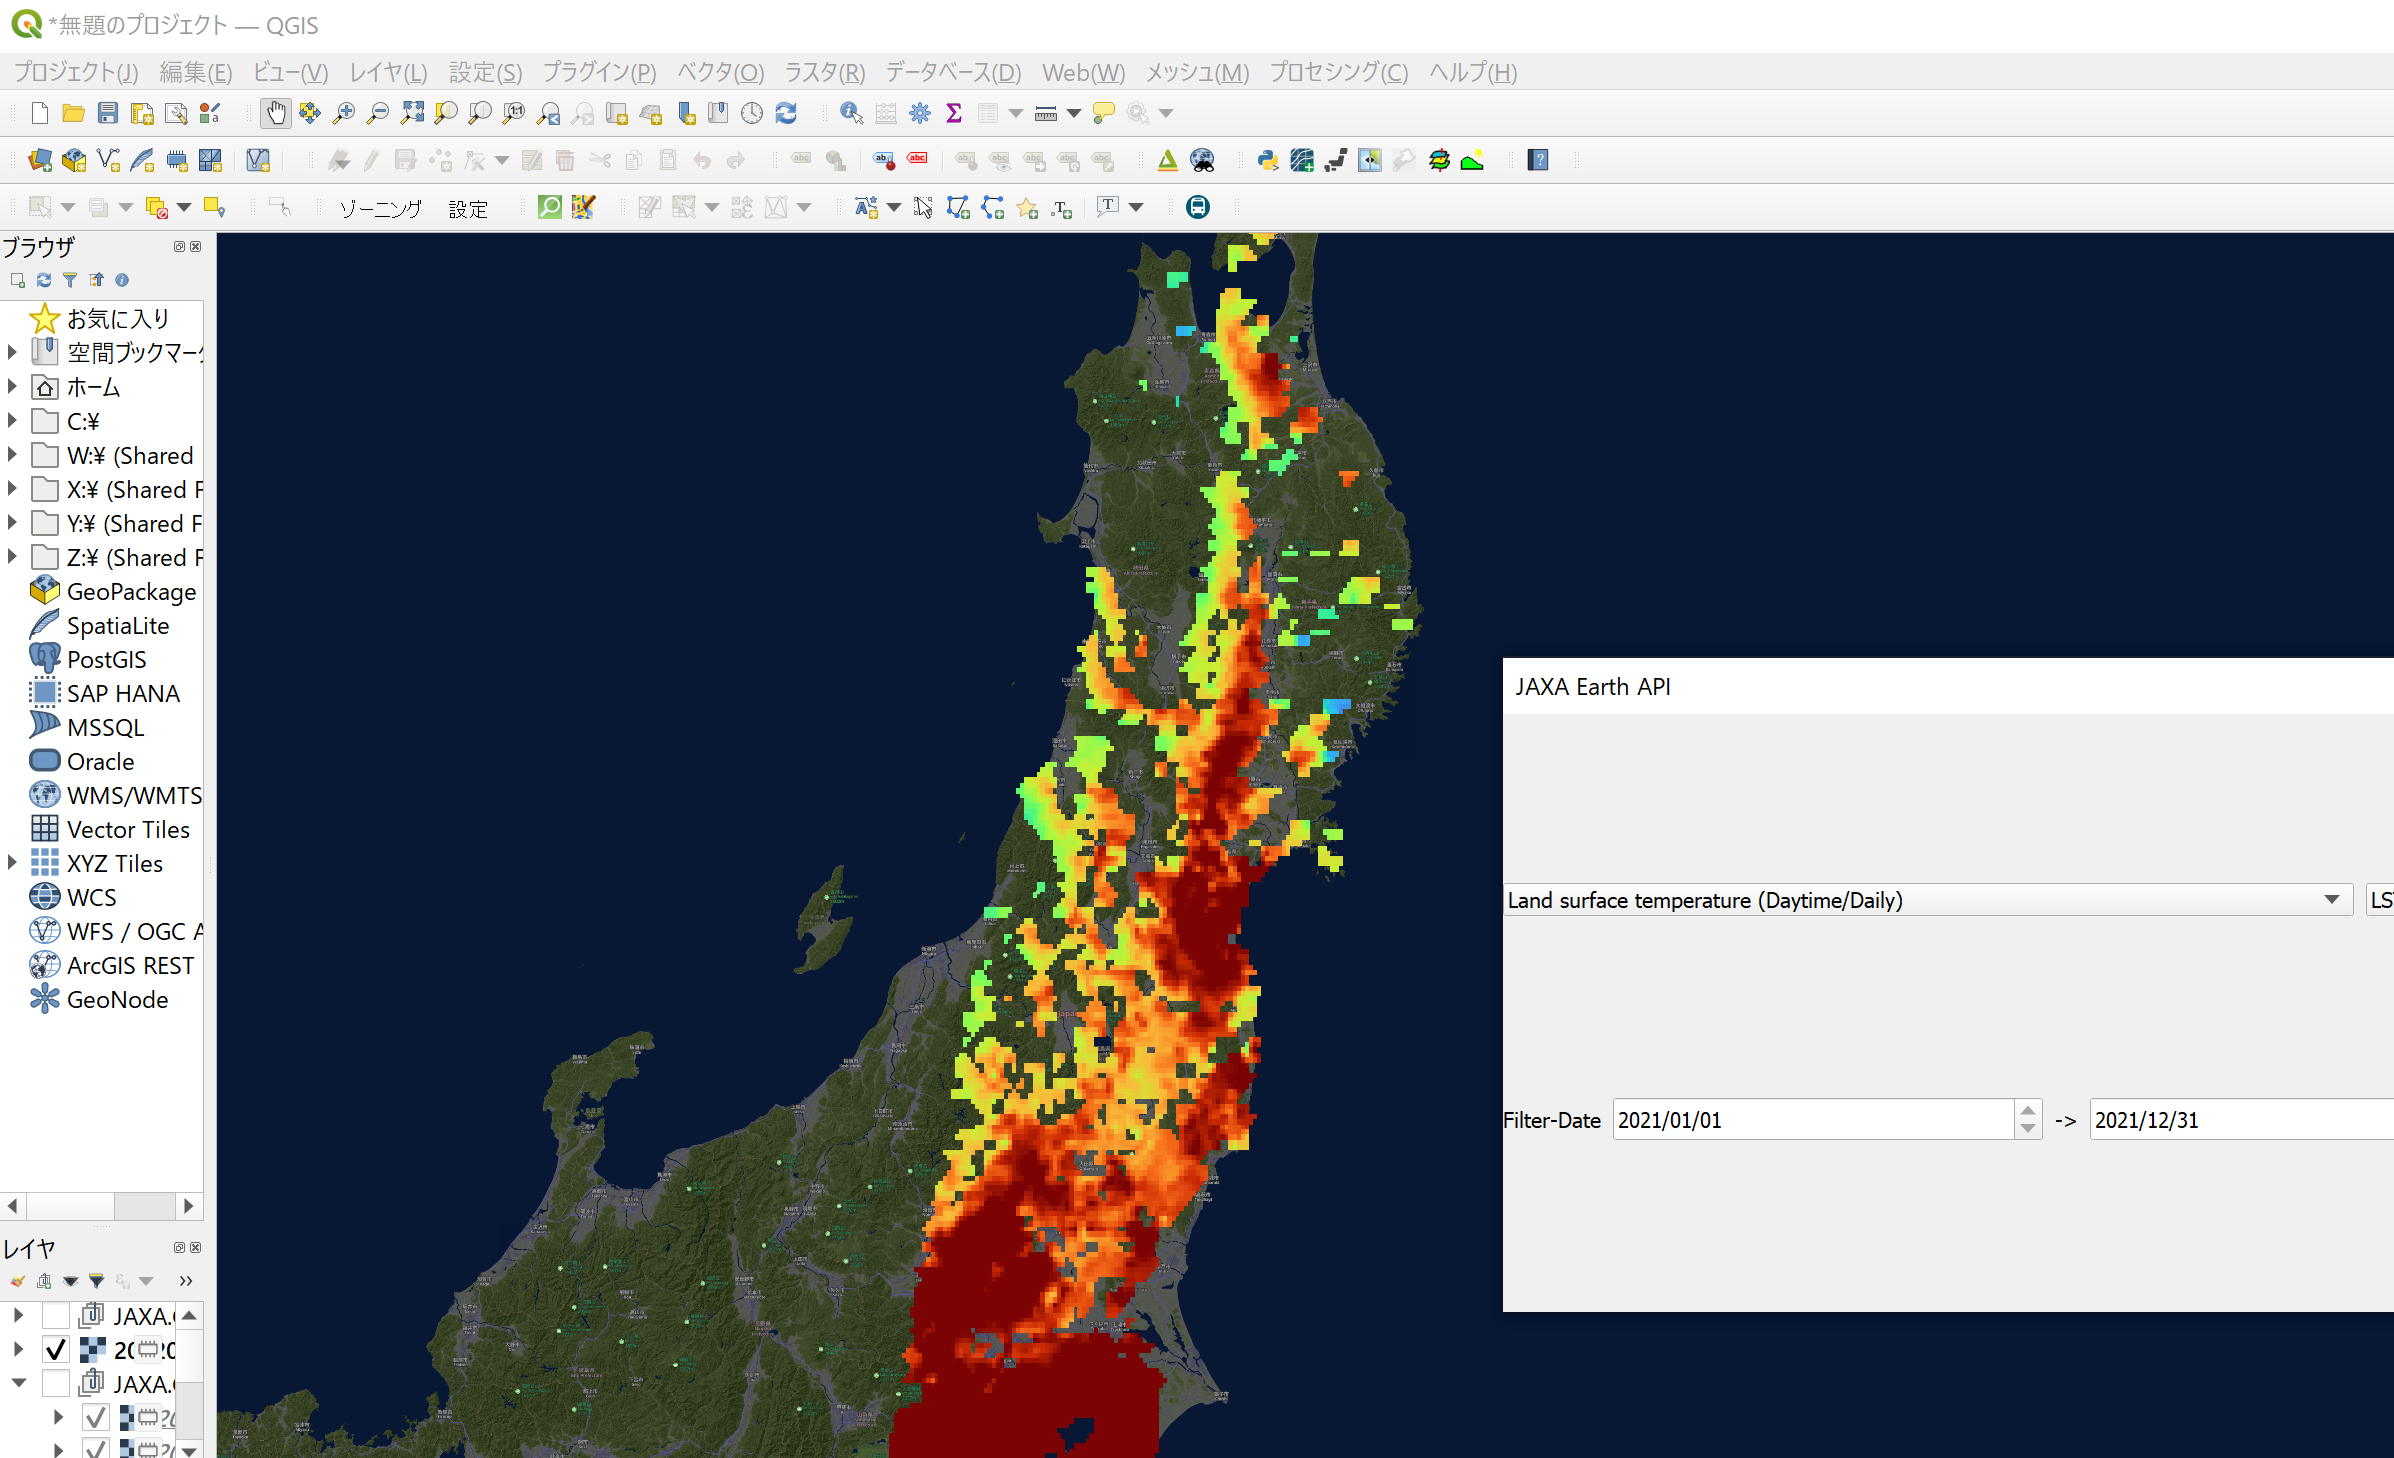The height and width of the screenshot is (1458, 2394).
Task: Expand the ホーム folder in browser
Action: coord(12,387)
